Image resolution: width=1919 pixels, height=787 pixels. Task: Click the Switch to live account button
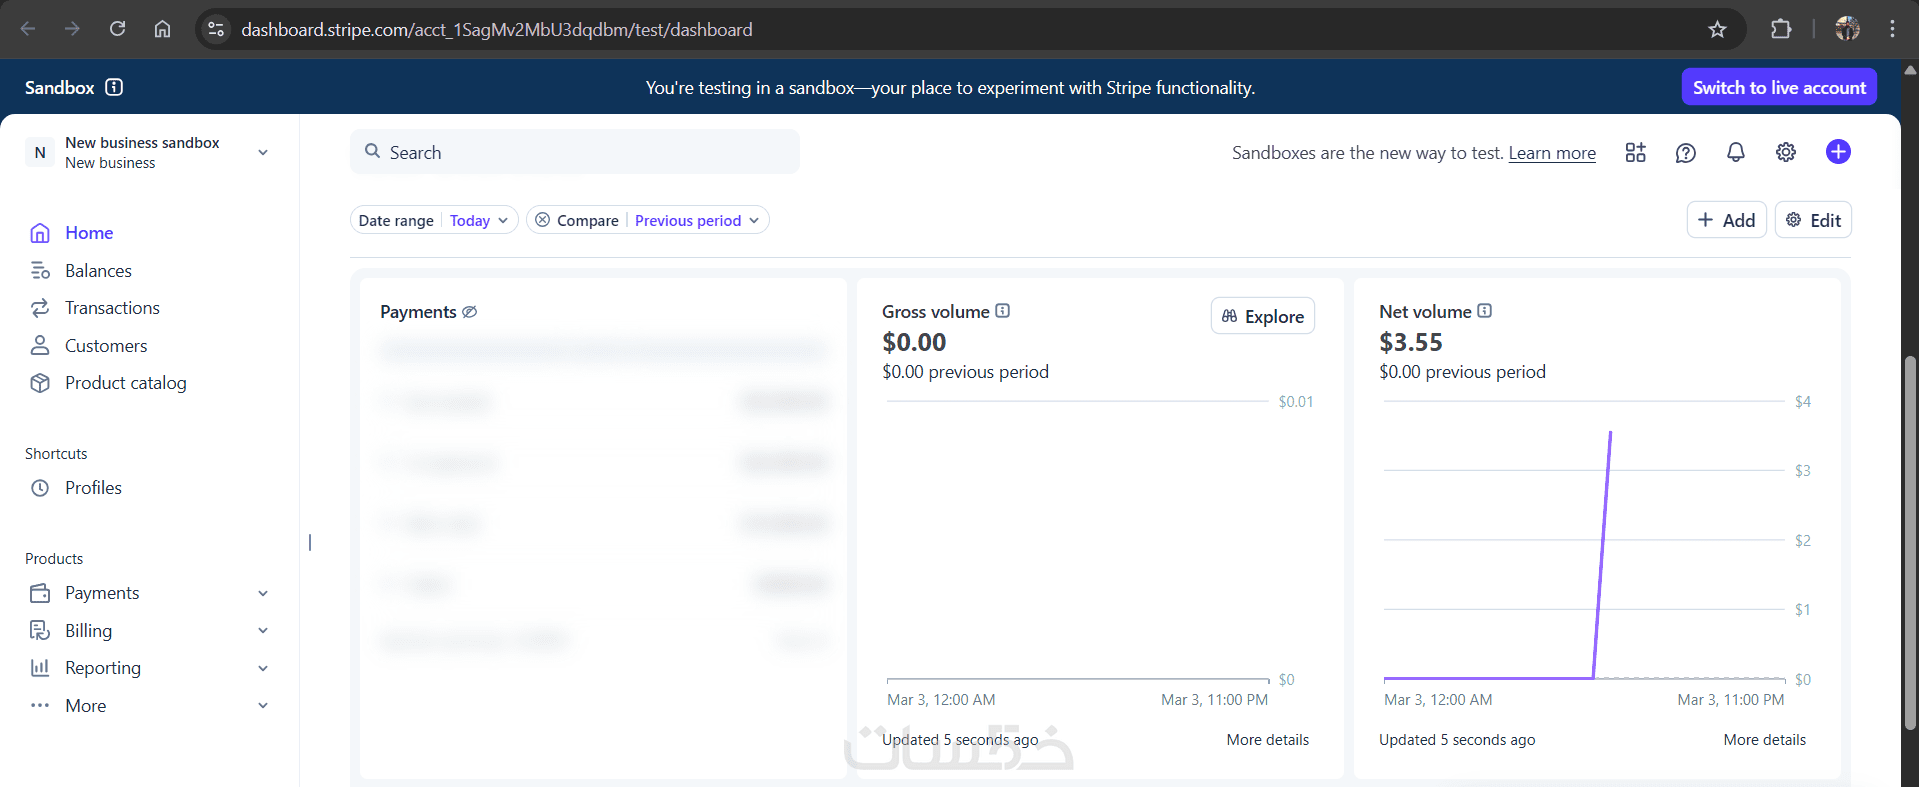pyautogui.click(x=1779, y=87)
